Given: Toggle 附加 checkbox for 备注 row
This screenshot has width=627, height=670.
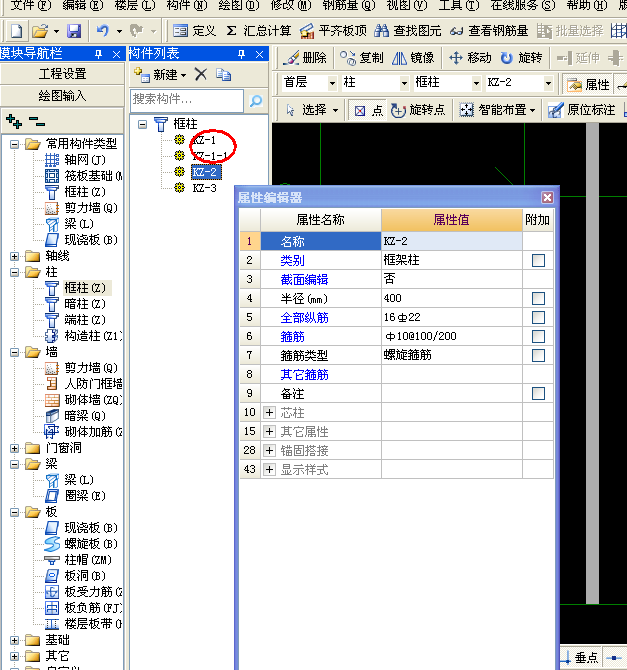Looking at the screenshot, I should 538,394.
